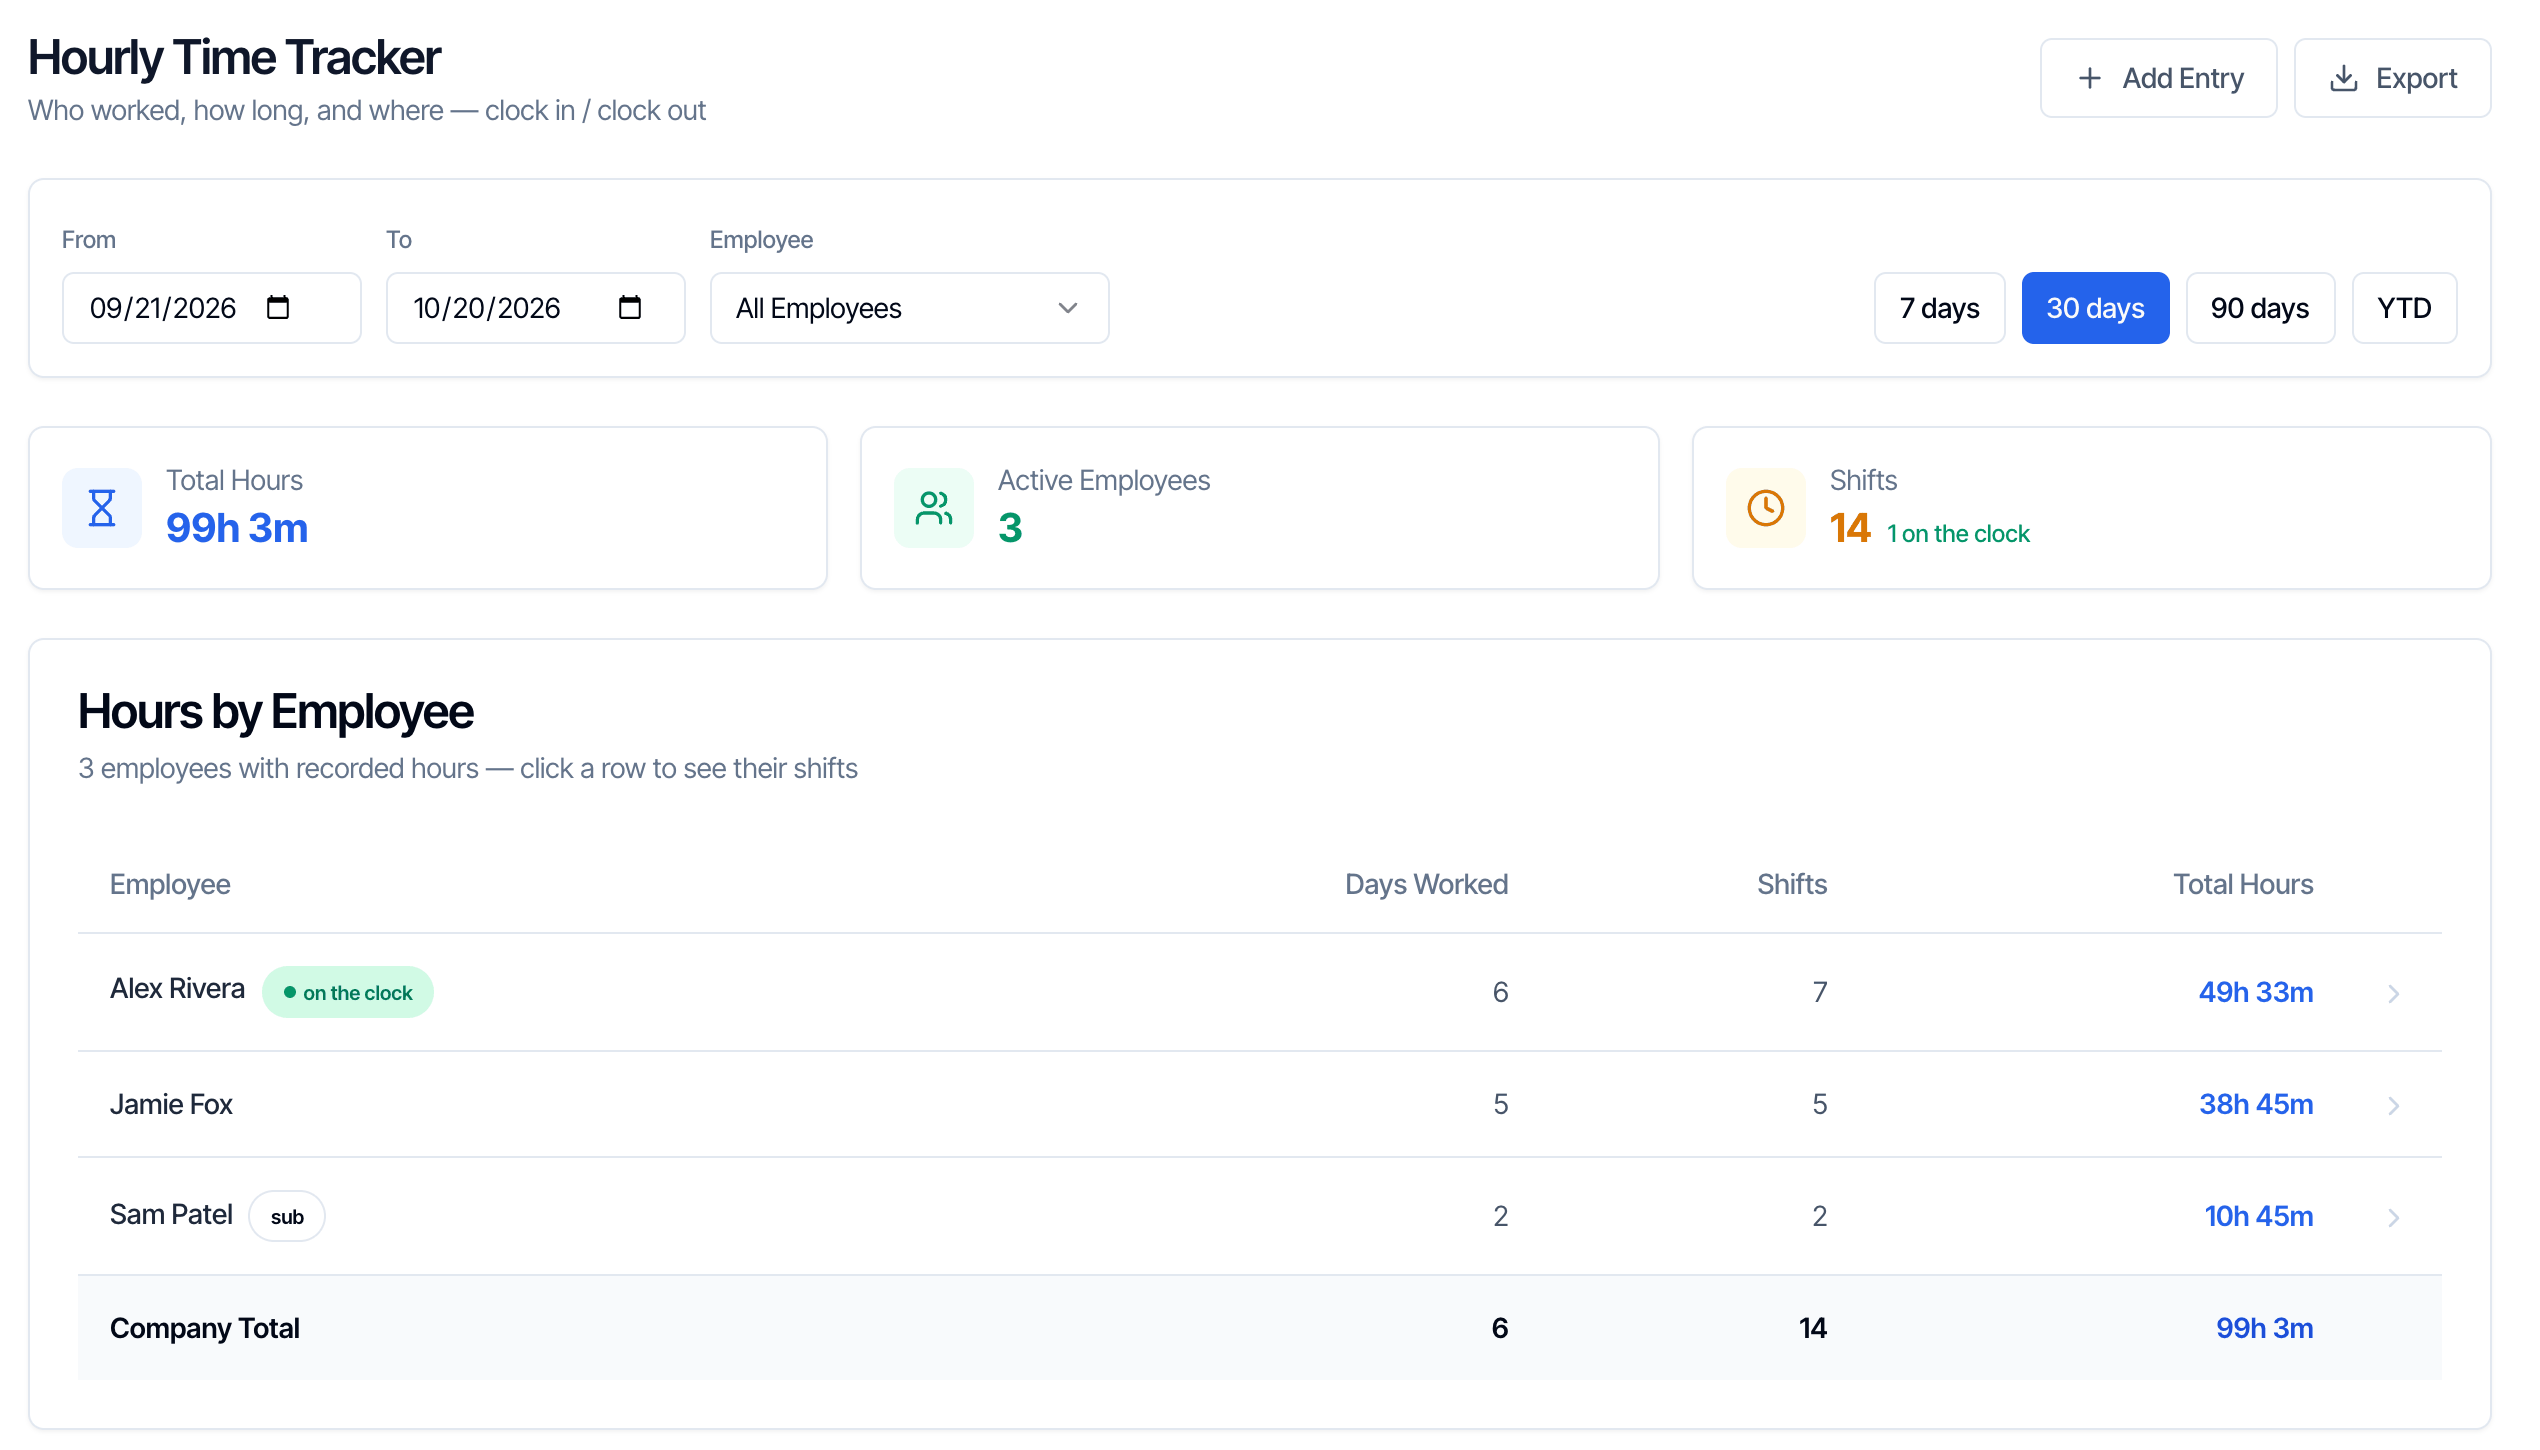Viewport: 2540px width, 1450px height.
Task: Click the plus icon in Add Entry
Action: (x=2090, y=78)
